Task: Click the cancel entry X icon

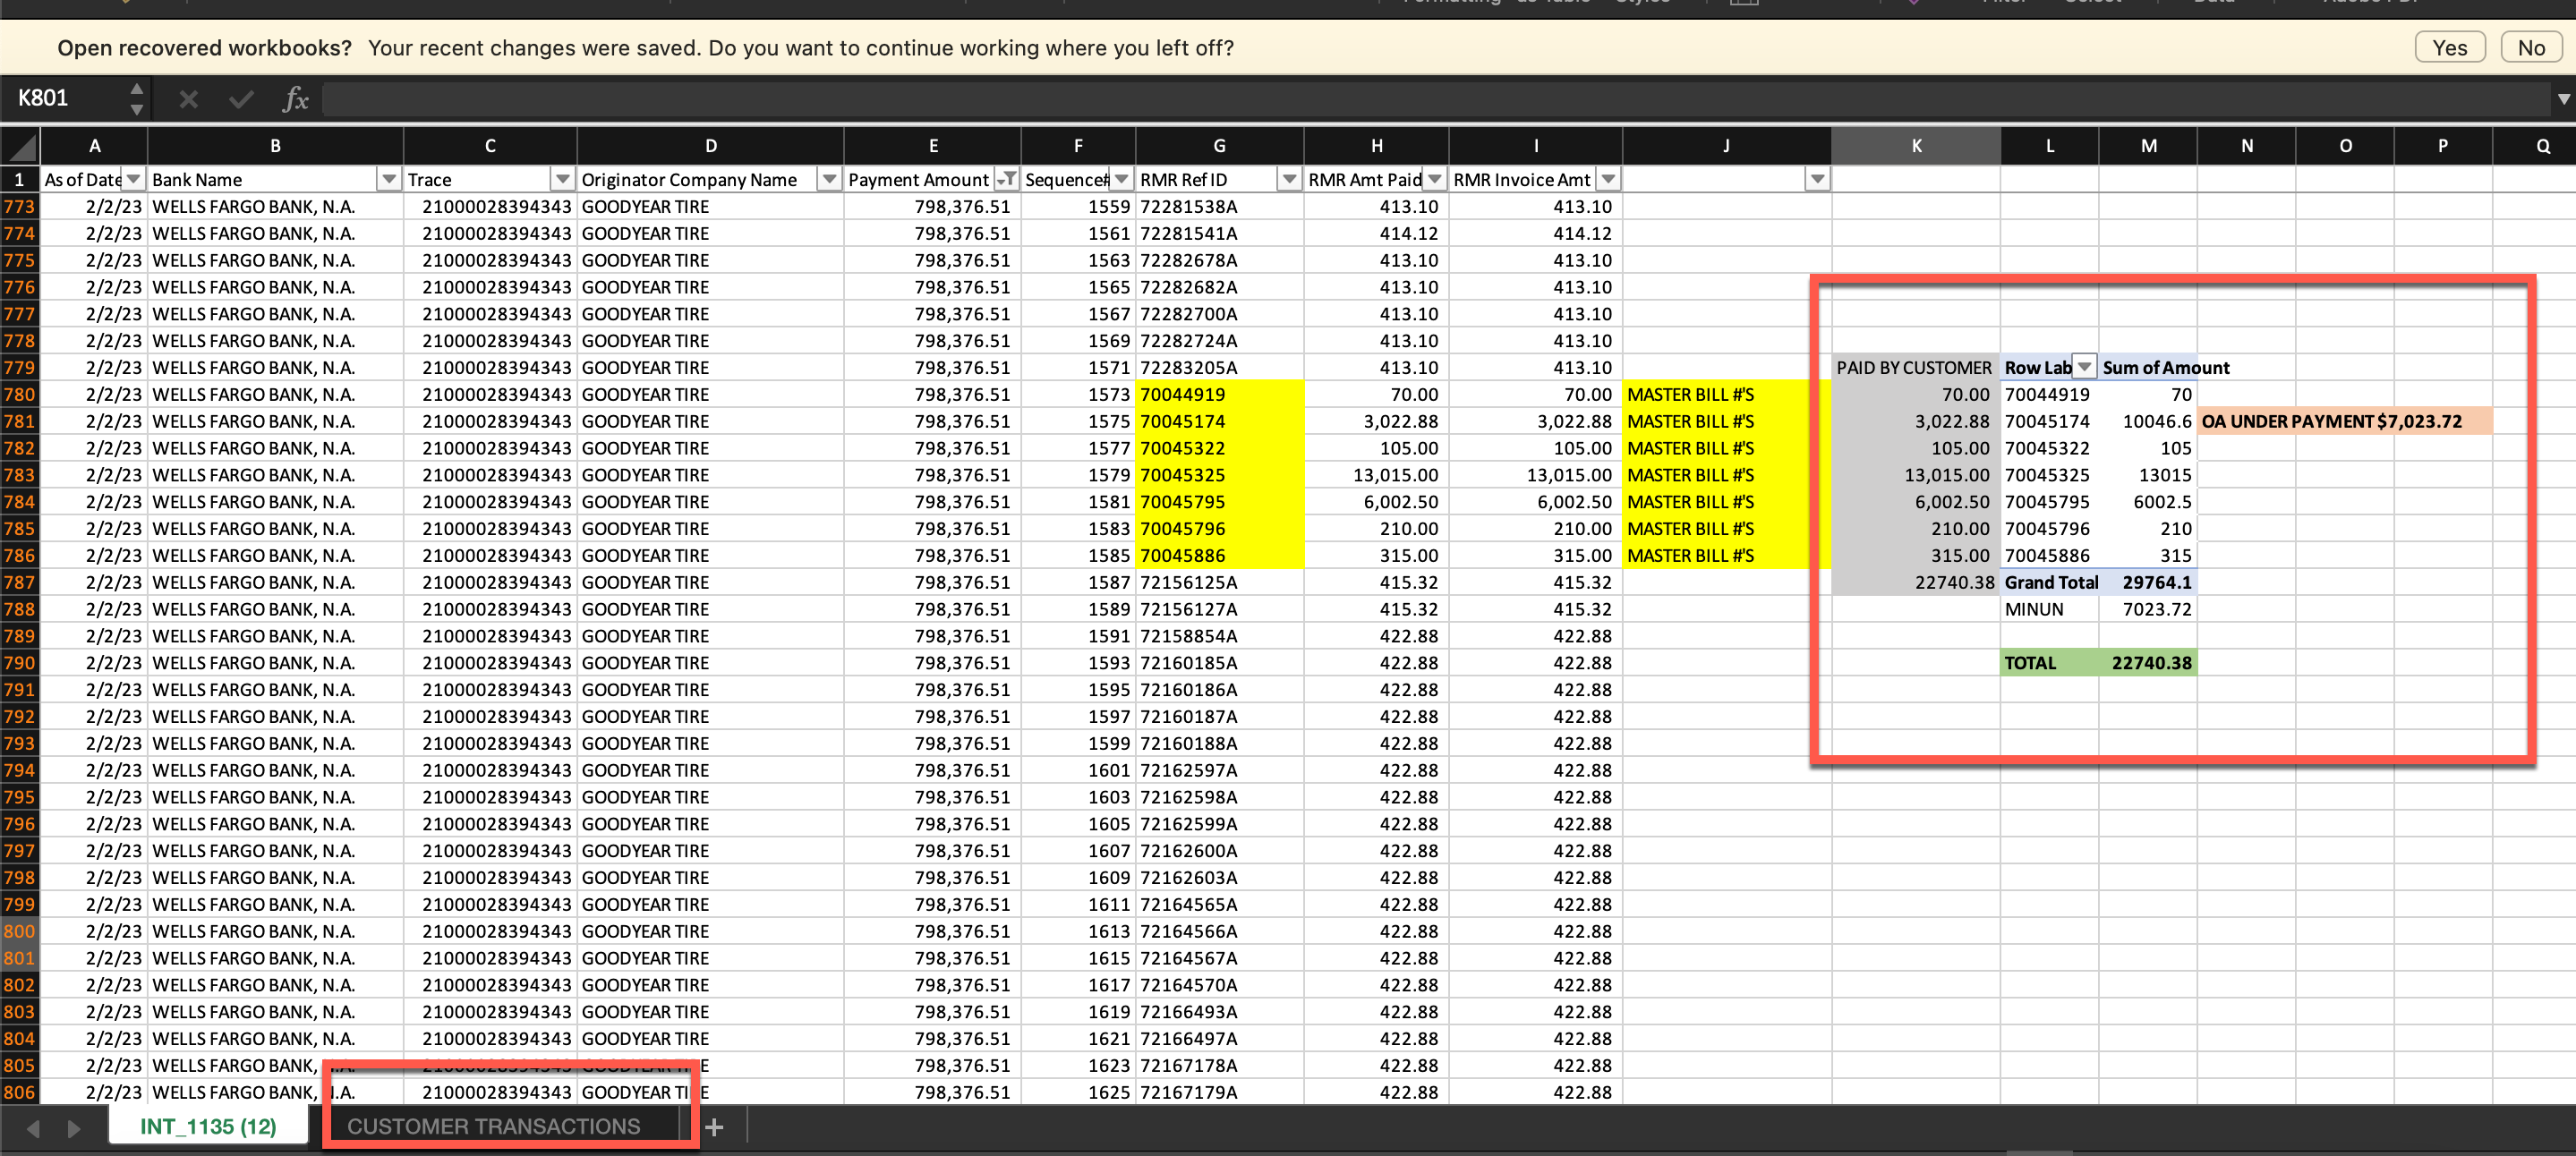Action: 188,99
